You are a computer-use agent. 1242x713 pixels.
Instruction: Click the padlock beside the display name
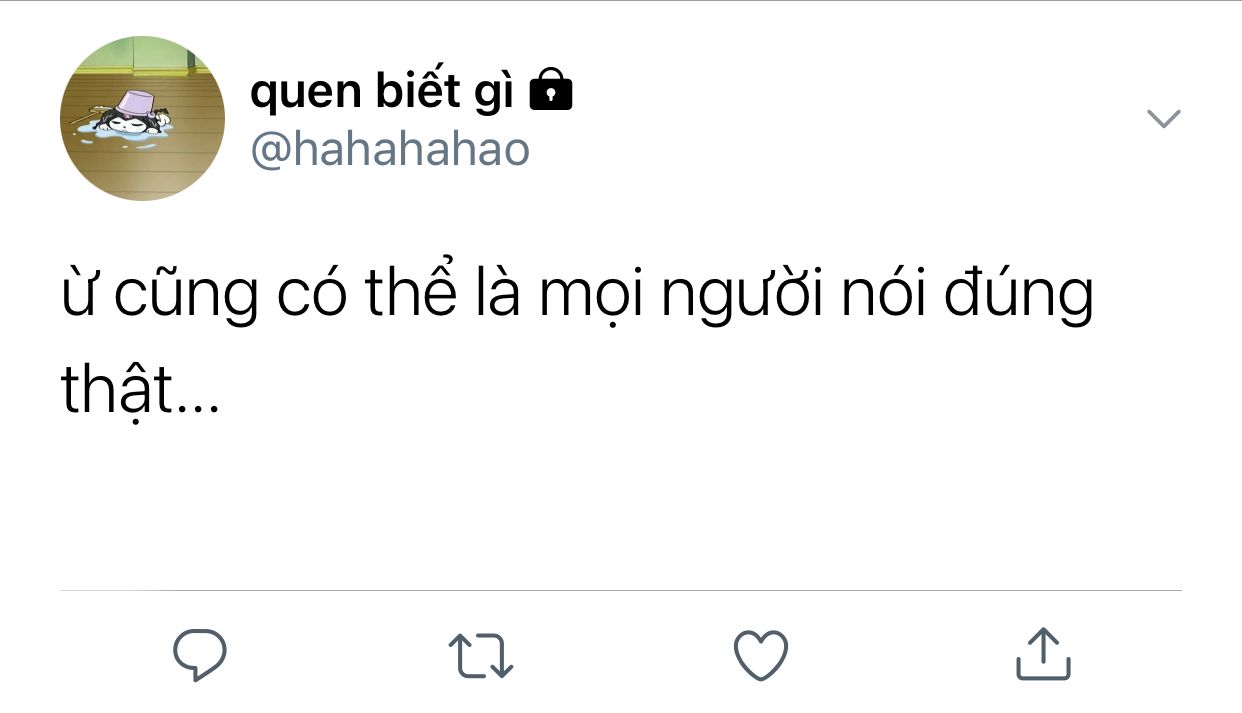550,91
